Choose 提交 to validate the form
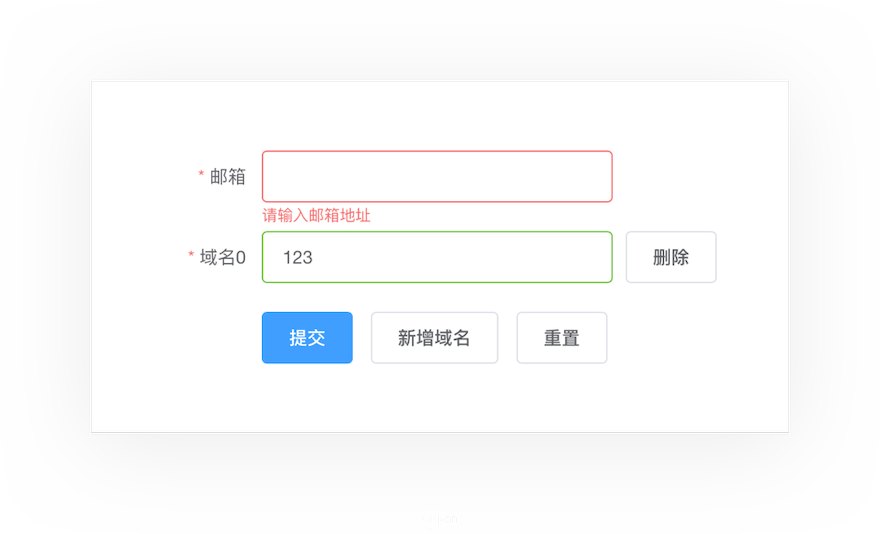 pyautogui.click(x=307, y=337)
